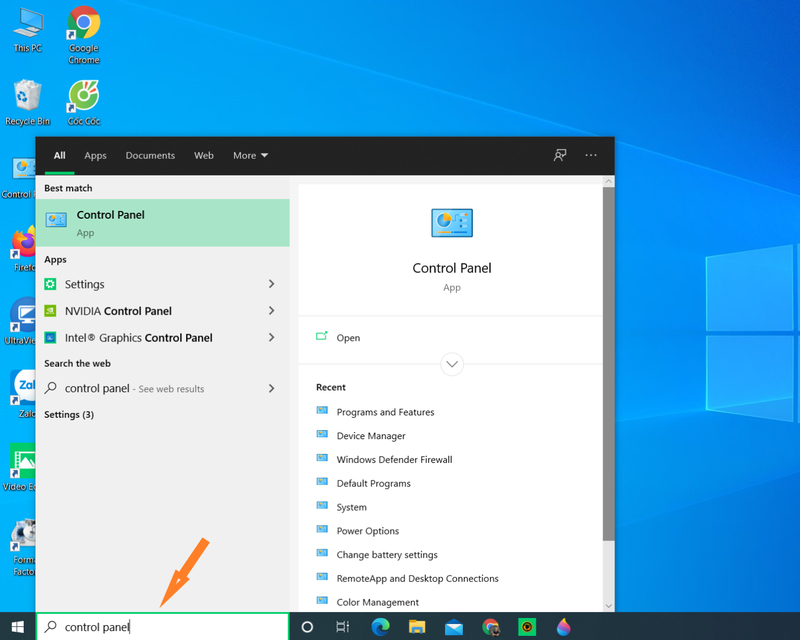Switch to the Apps search tab
The height and width of the screenshot is (640, 800).
pyautogui.click(x=95, y=156)
